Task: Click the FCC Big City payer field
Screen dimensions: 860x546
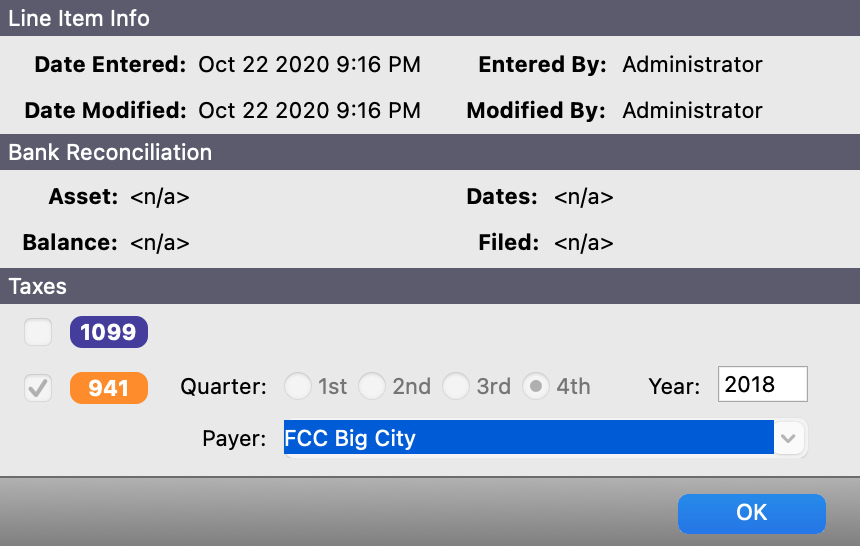Action: click(528, 438)
